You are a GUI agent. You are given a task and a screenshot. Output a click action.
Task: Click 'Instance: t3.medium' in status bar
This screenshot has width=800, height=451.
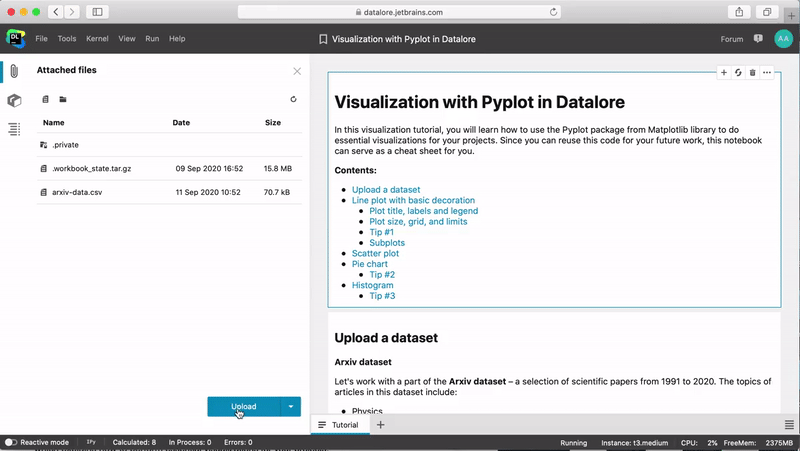[634, 443]
